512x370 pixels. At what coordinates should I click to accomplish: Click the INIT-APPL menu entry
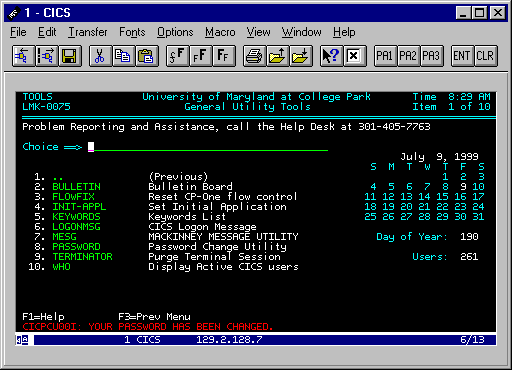[79, 207]
